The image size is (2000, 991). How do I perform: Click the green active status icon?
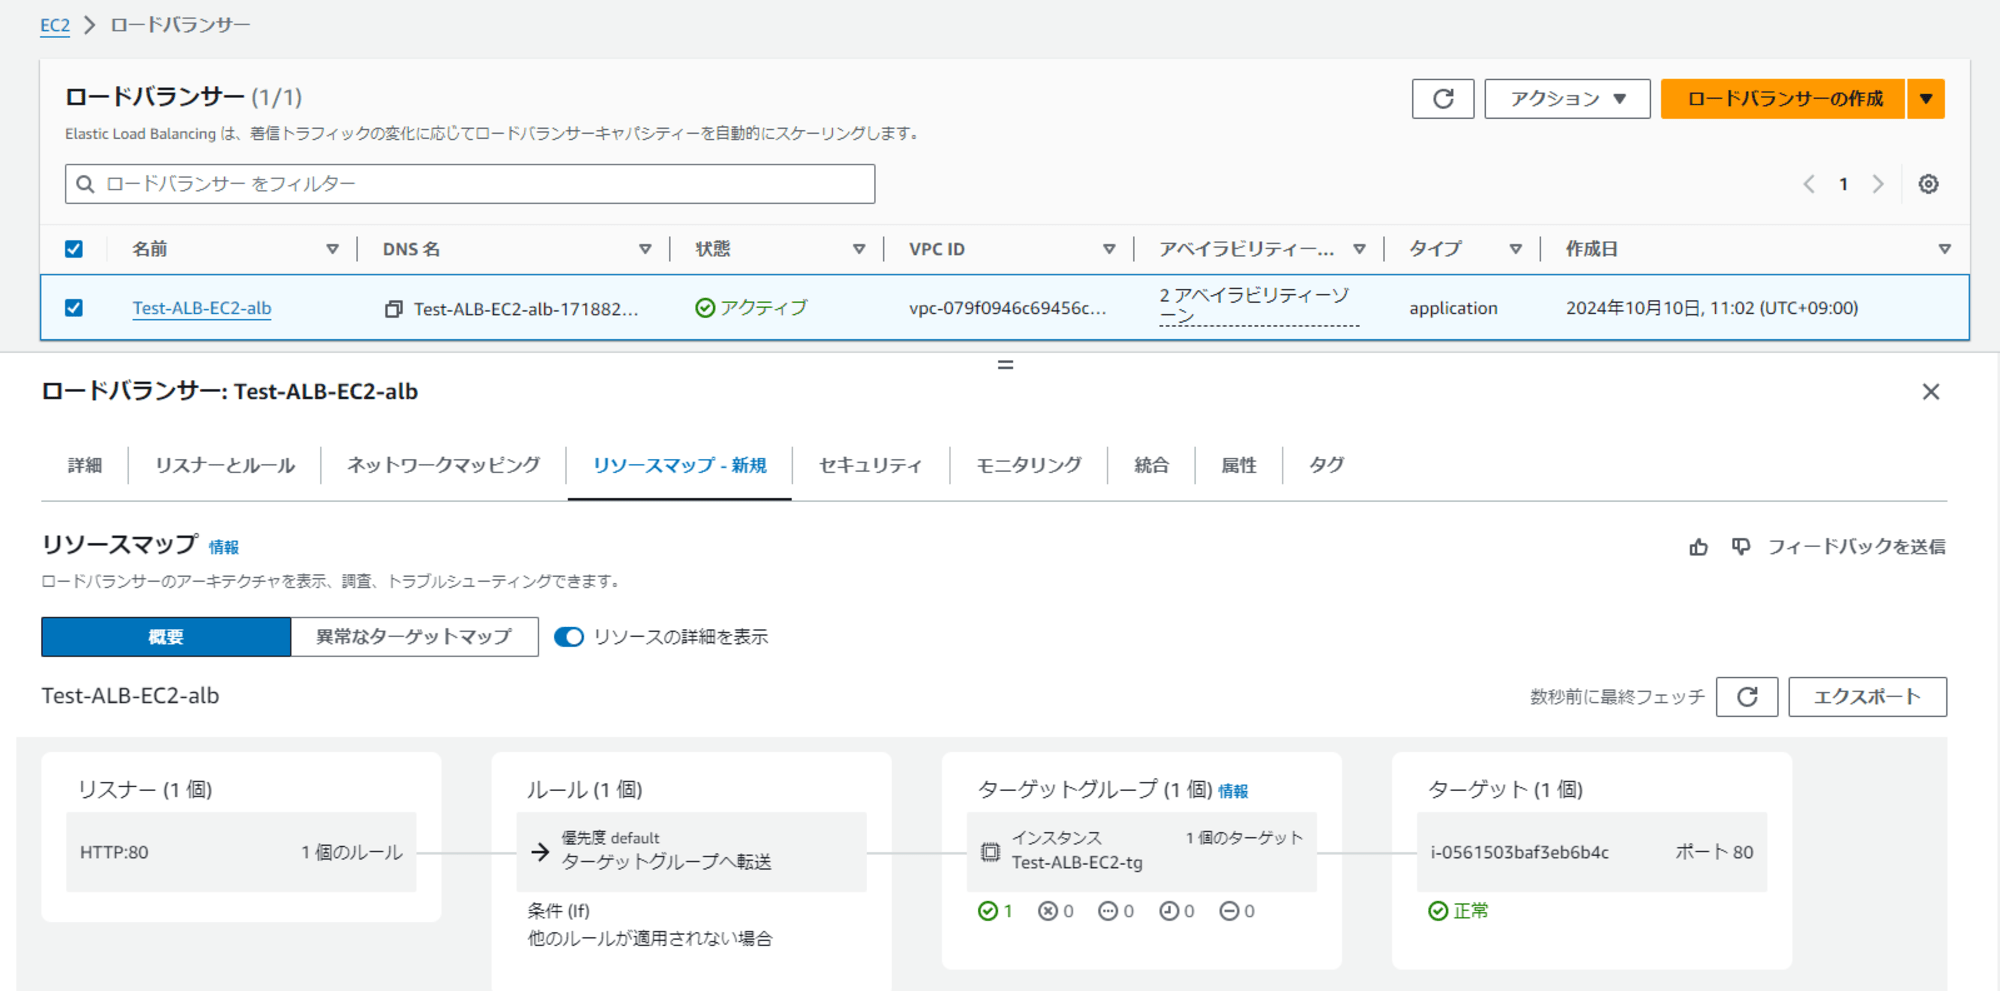tap(705, 308)
